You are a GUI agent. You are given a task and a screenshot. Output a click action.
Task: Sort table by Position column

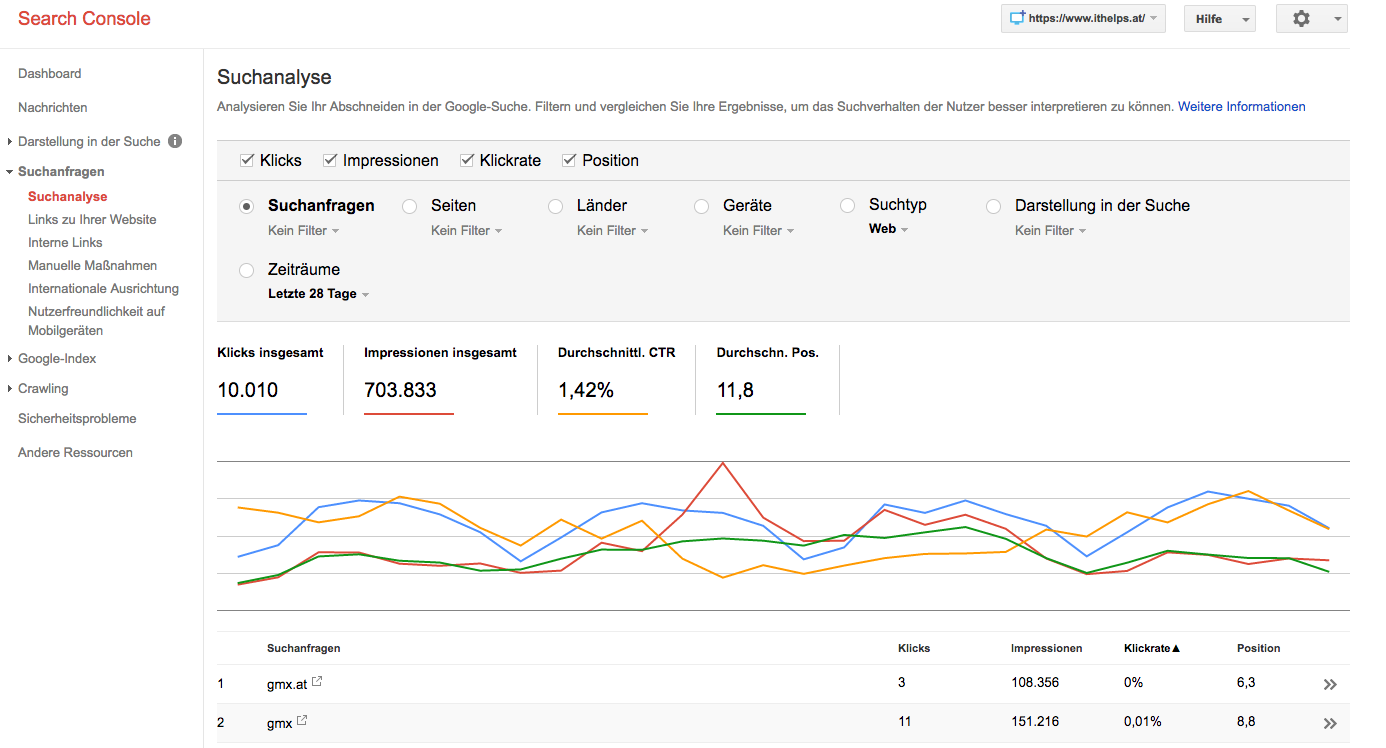coord(1258,648)
